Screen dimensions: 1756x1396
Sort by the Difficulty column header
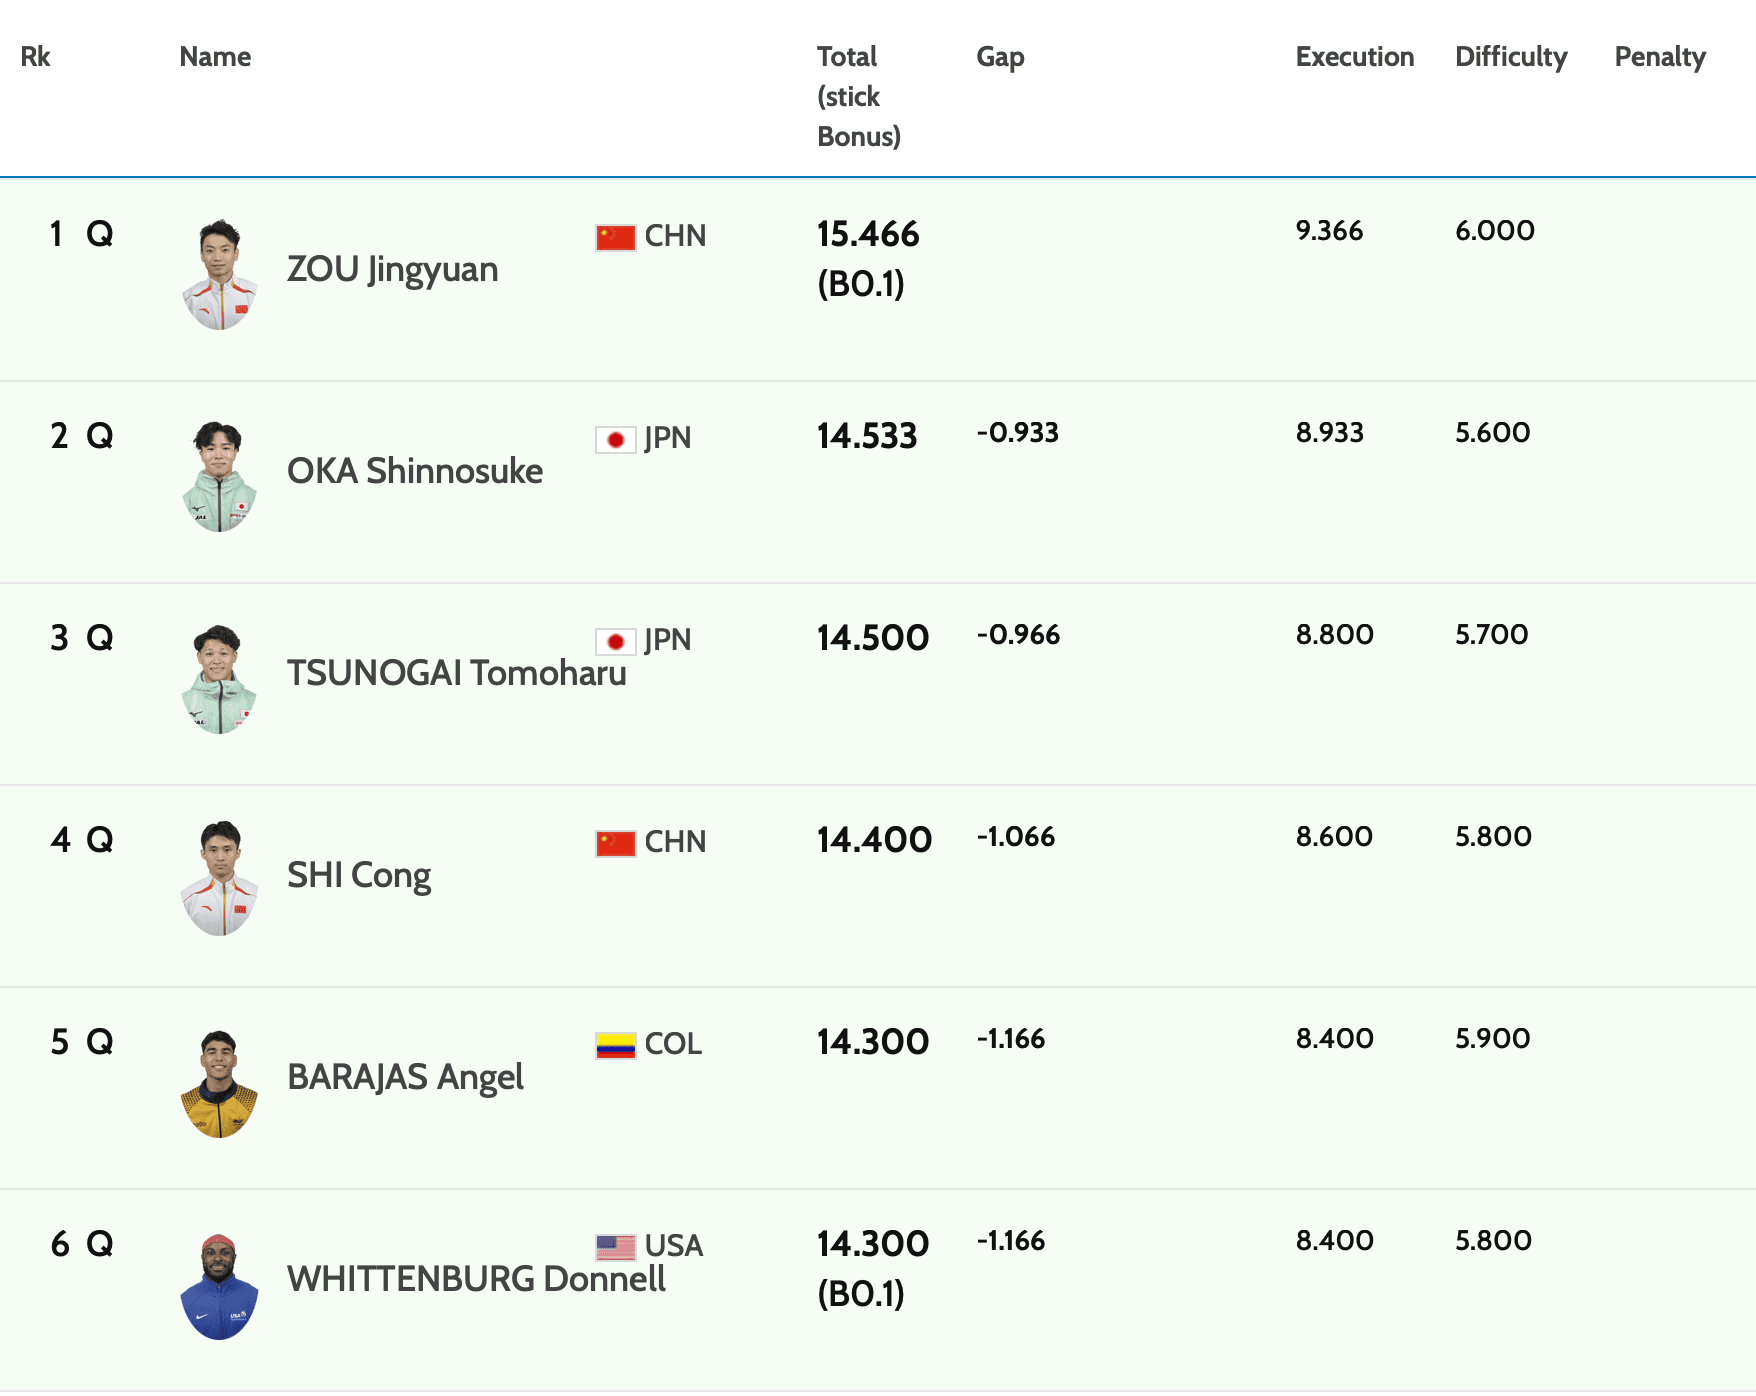[1510, 57]
